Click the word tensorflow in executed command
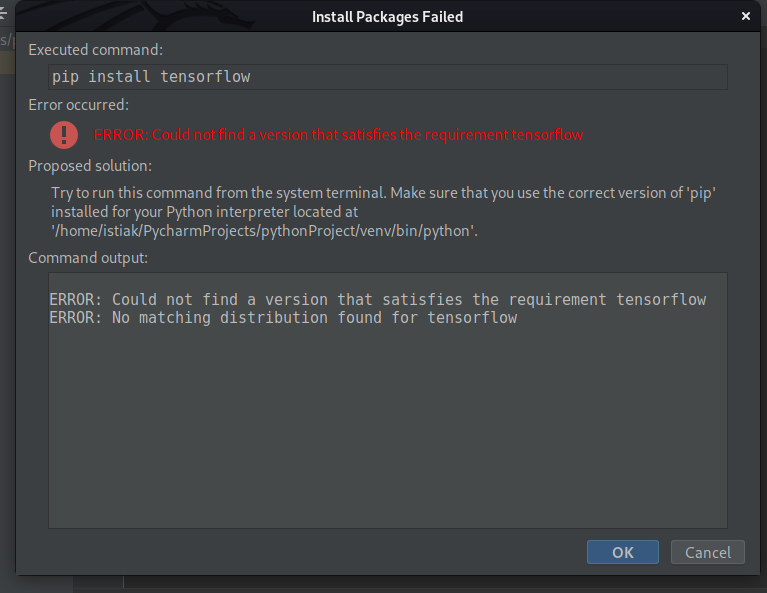767x593 pixels. 205,77
